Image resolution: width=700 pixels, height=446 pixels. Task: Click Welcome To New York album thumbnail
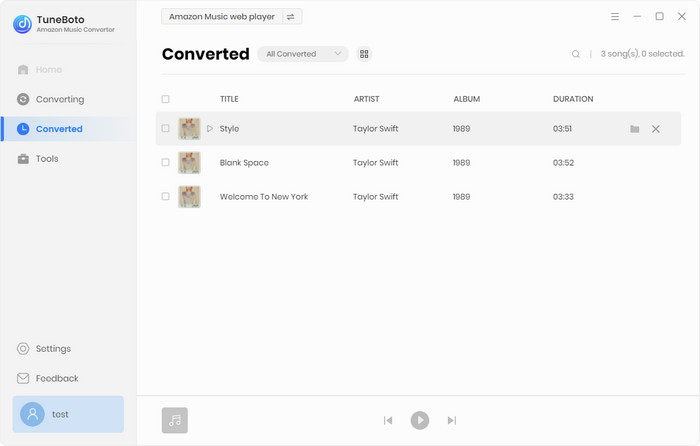click(189, 196)
